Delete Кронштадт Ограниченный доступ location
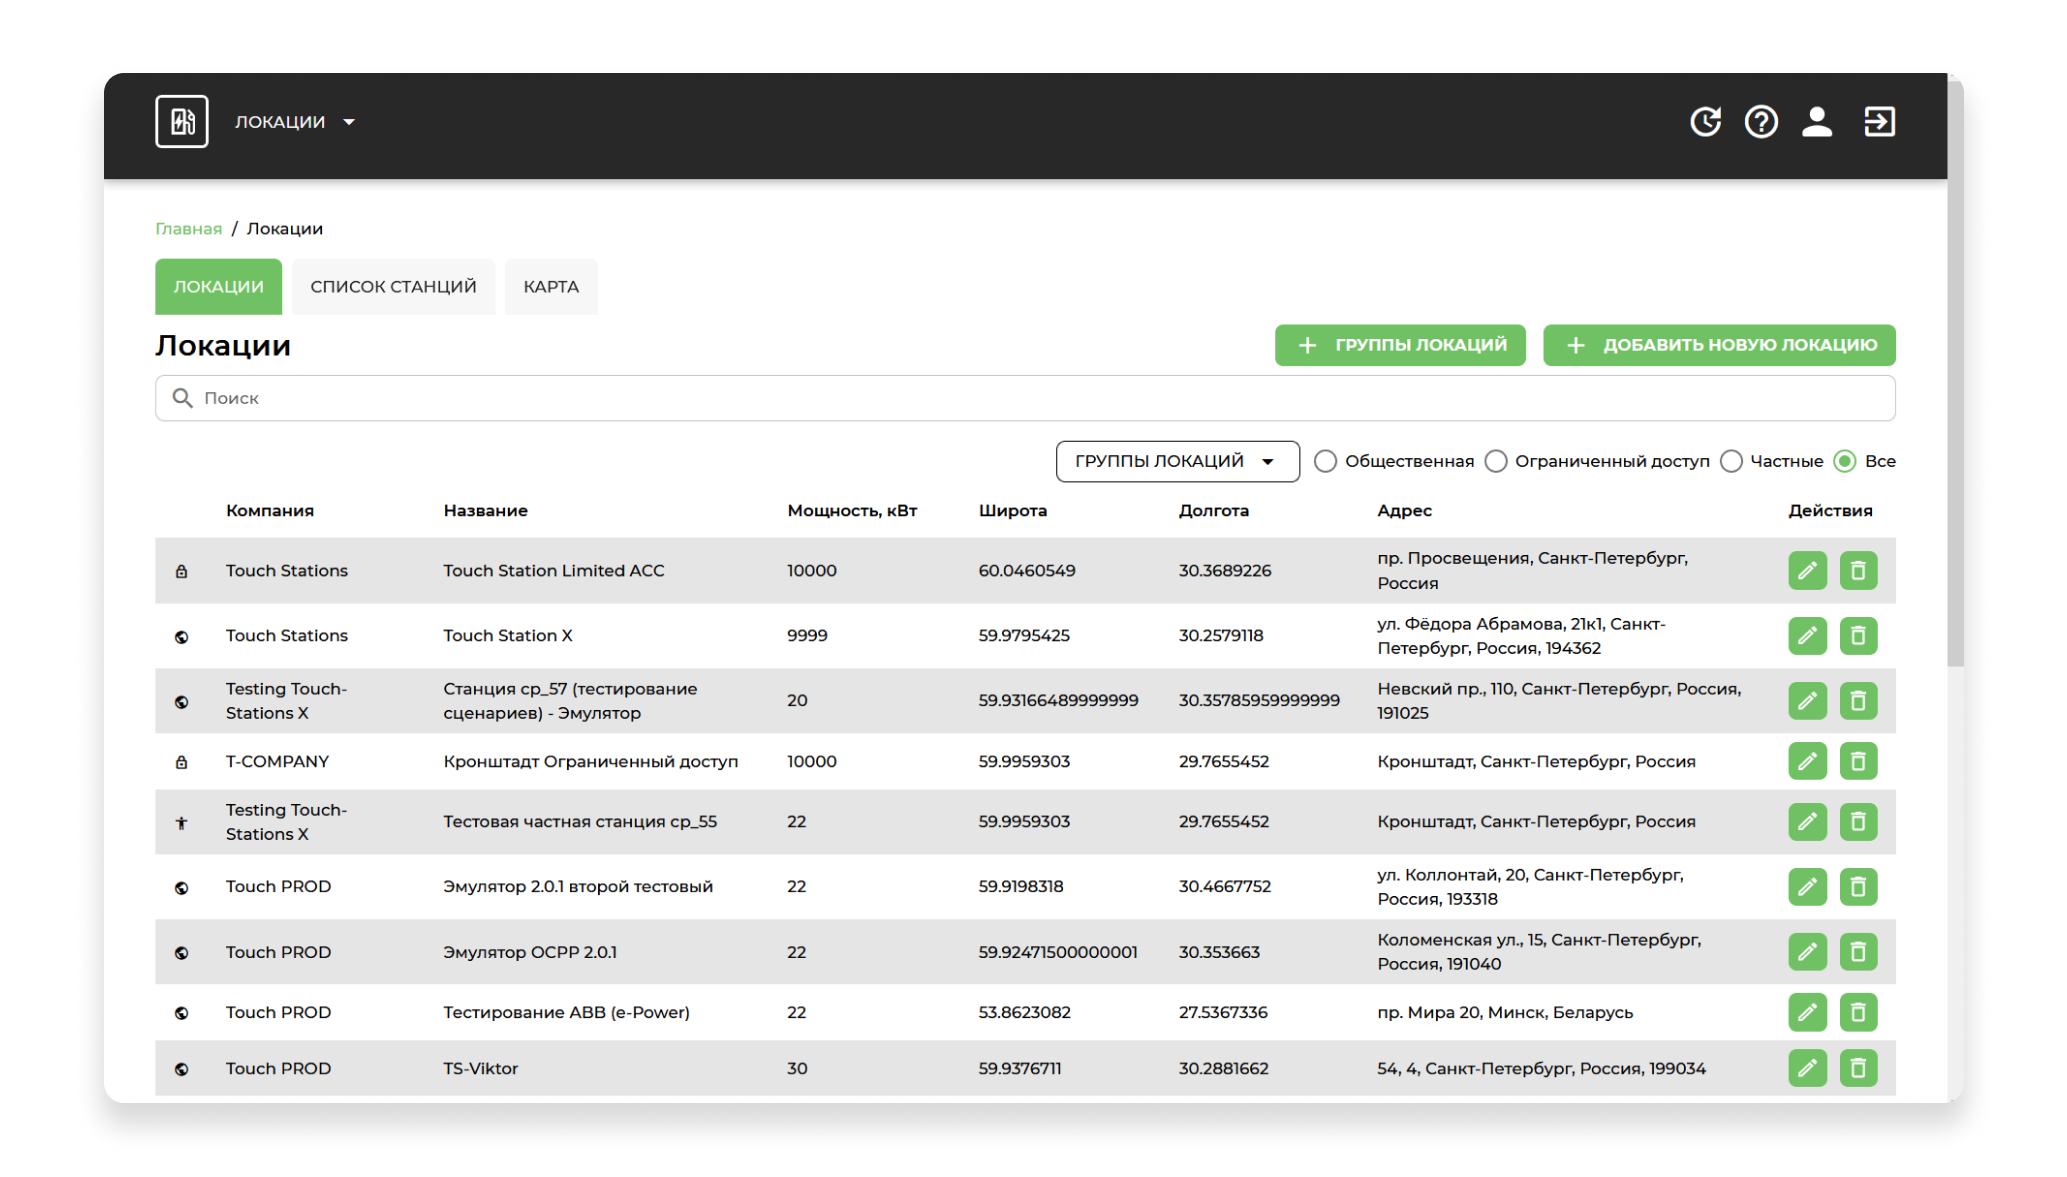This screenshot has width=2067, height=1177. tap(1858, 762)
